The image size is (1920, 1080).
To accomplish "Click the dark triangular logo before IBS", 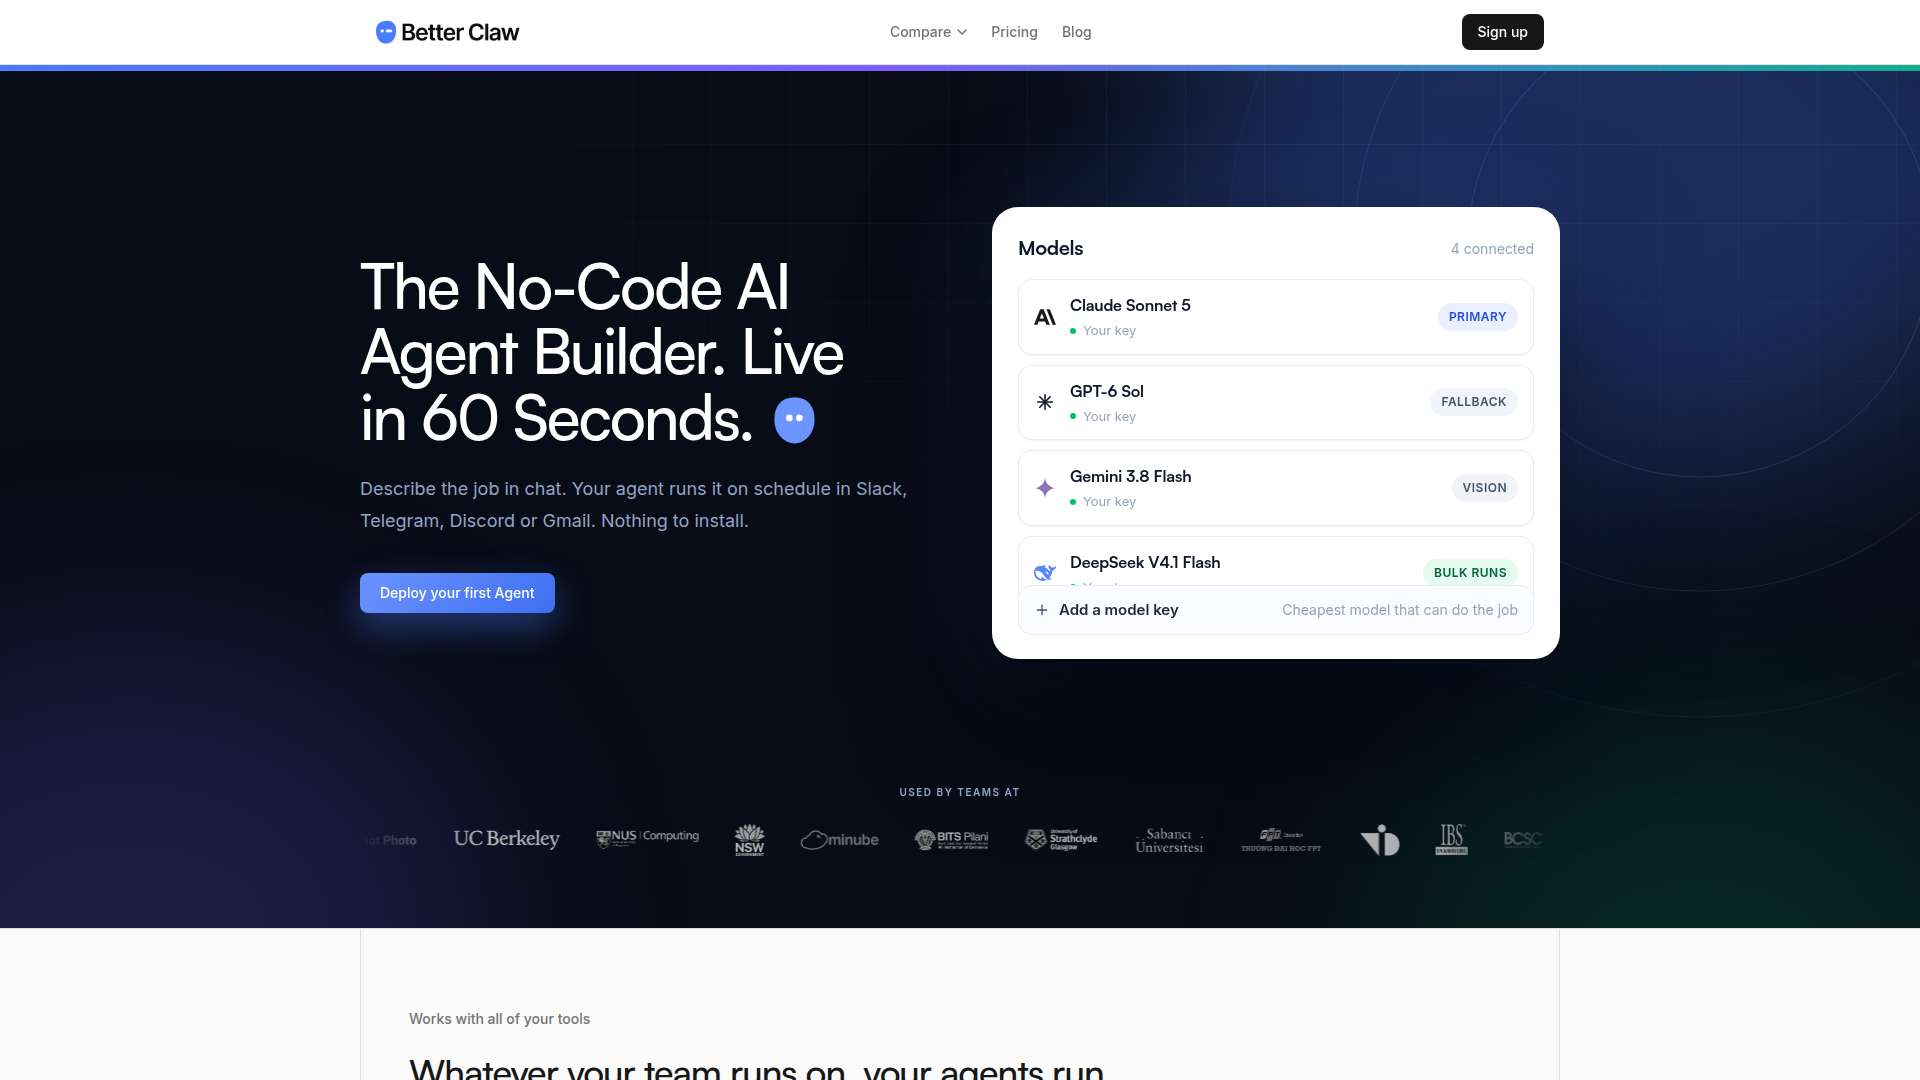I will click(x=1380, y=840).
